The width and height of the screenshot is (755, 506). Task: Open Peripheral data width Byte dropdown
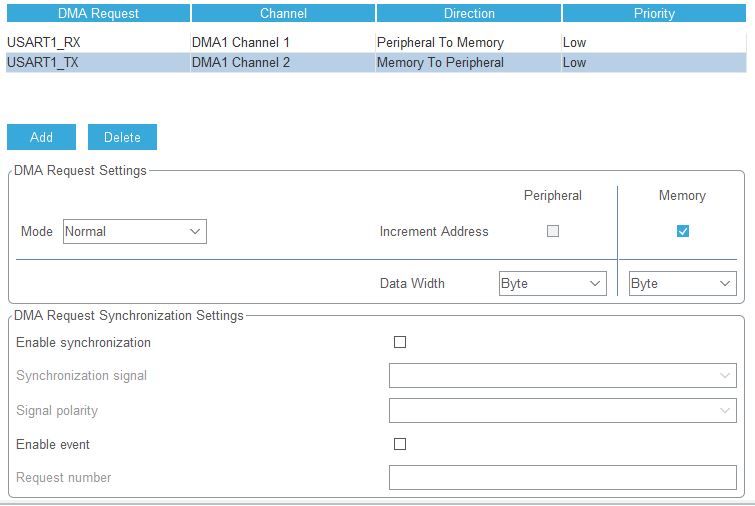[552, 284]
